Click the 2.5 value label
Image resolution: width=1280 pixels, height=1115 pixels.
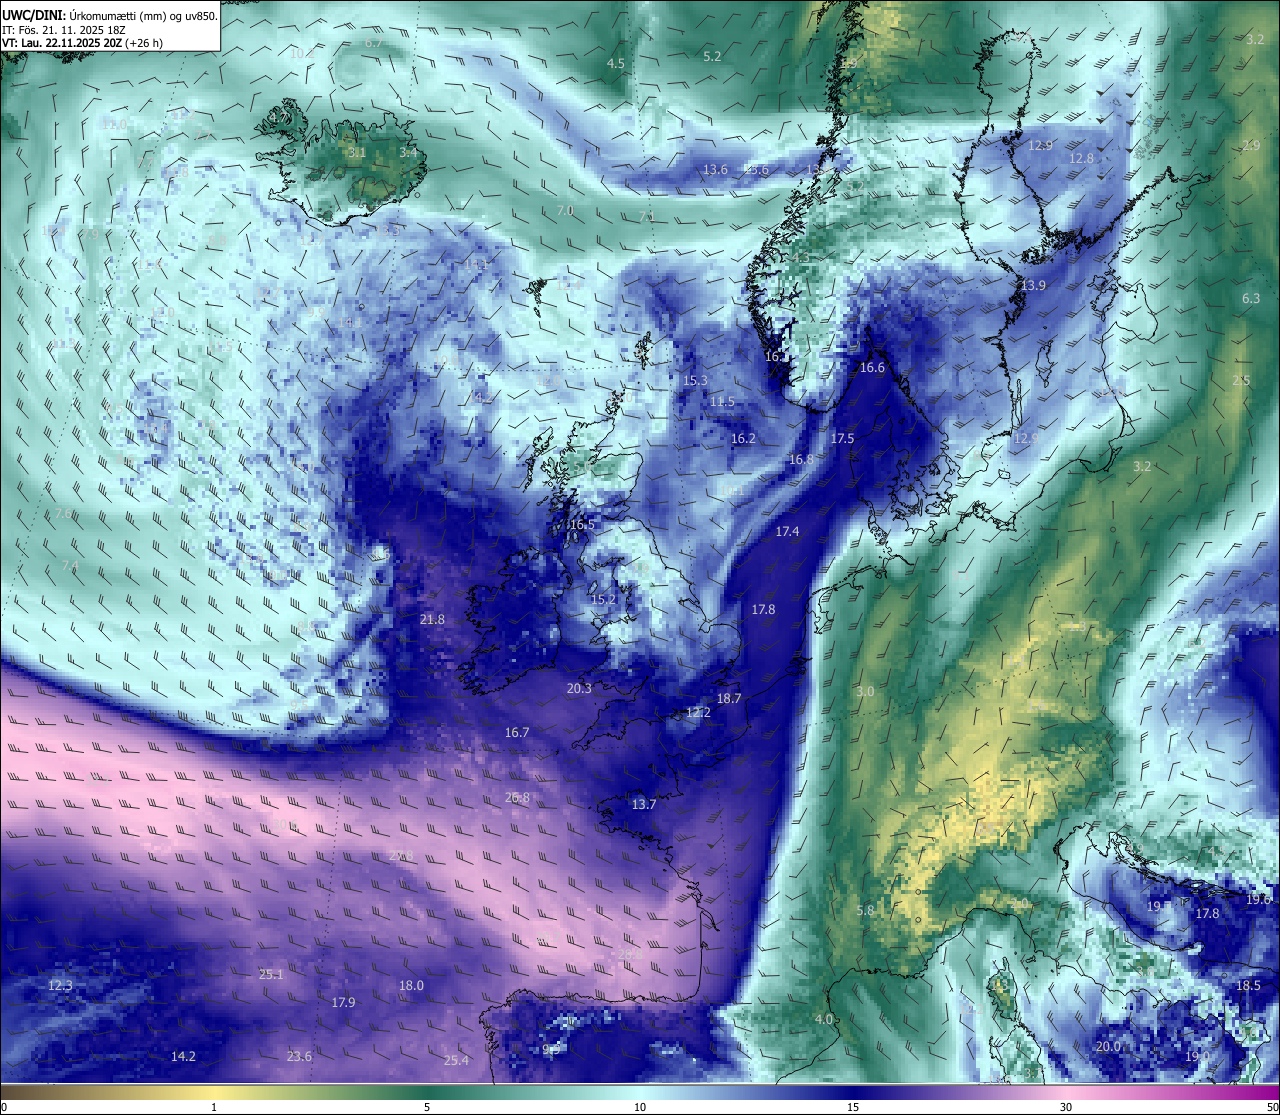coord(1241,380)
